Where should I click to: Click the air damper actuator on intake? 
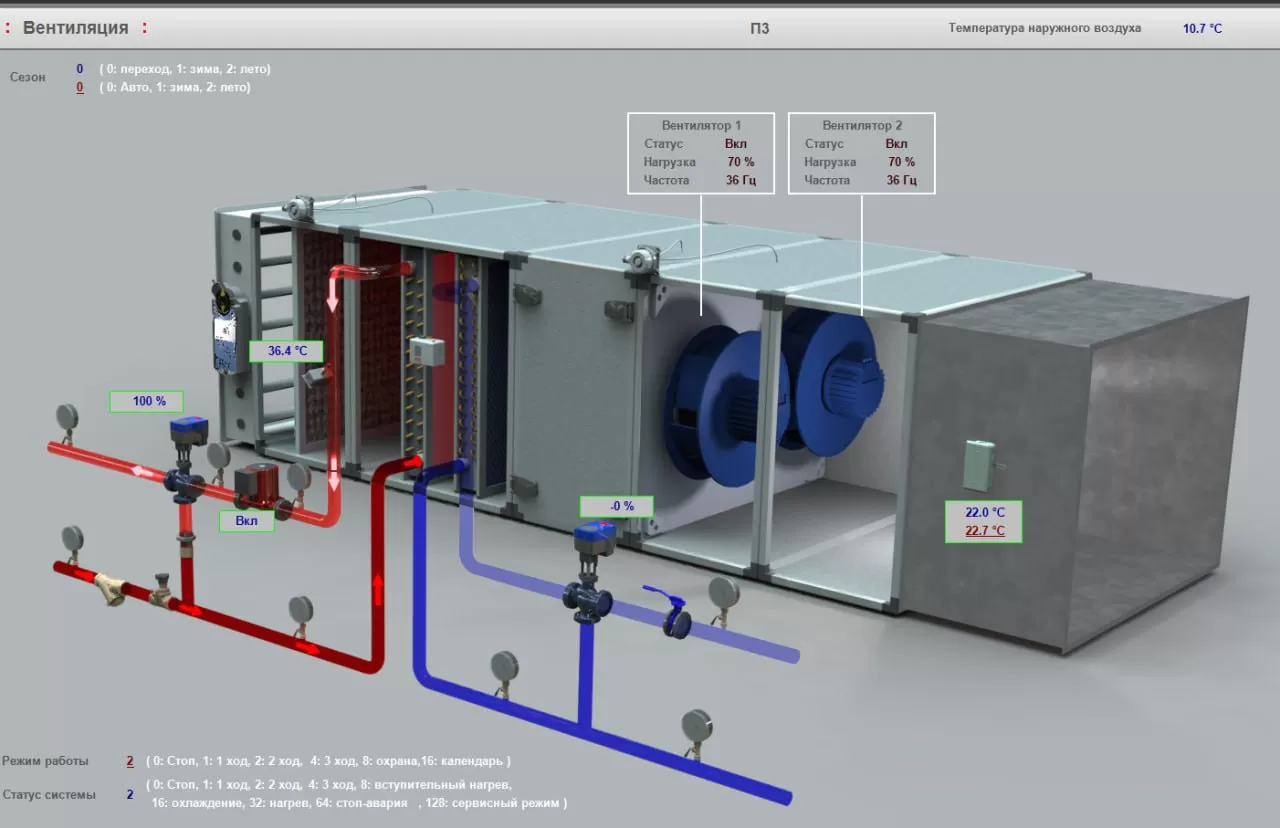click(228, 327)
